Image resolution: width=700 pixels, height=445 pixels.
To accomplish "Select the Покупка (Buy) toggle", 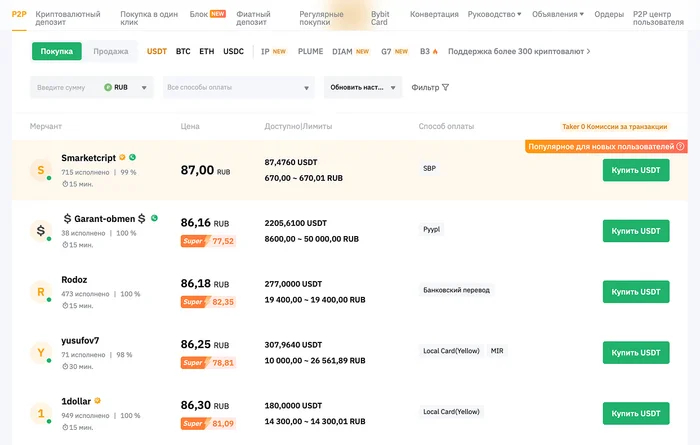I will click(x=56, y=51).
